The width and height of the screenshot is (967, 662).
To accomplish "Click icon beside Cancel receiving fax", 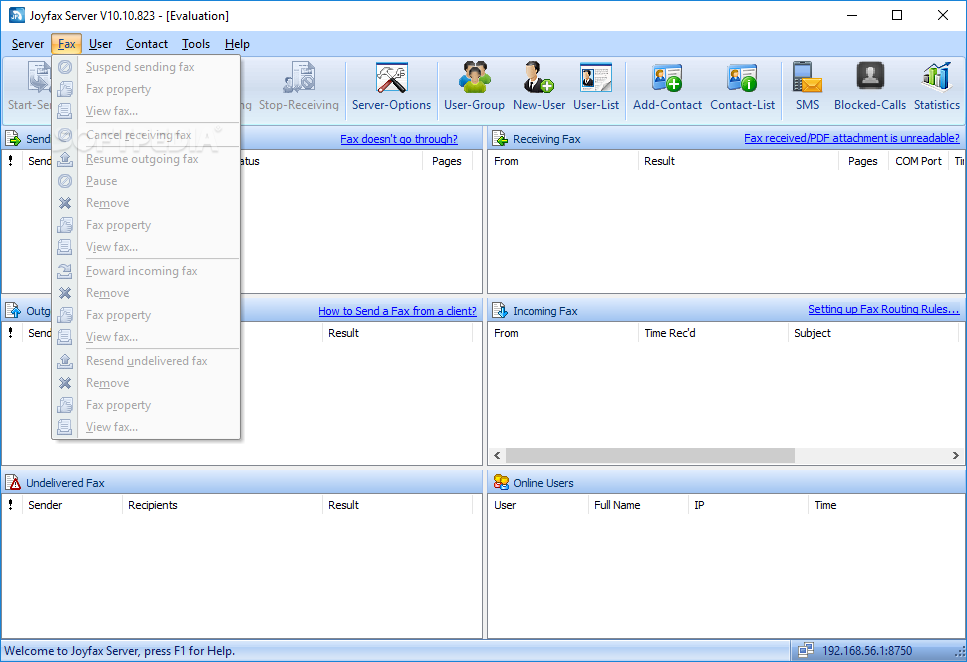I will (65, 134).
